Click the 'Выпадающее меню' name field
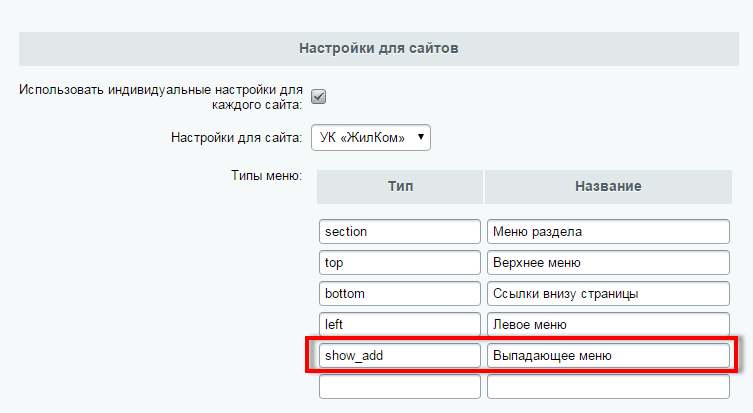The width and height of the screenshot is (753, 413). coord(608,355)
